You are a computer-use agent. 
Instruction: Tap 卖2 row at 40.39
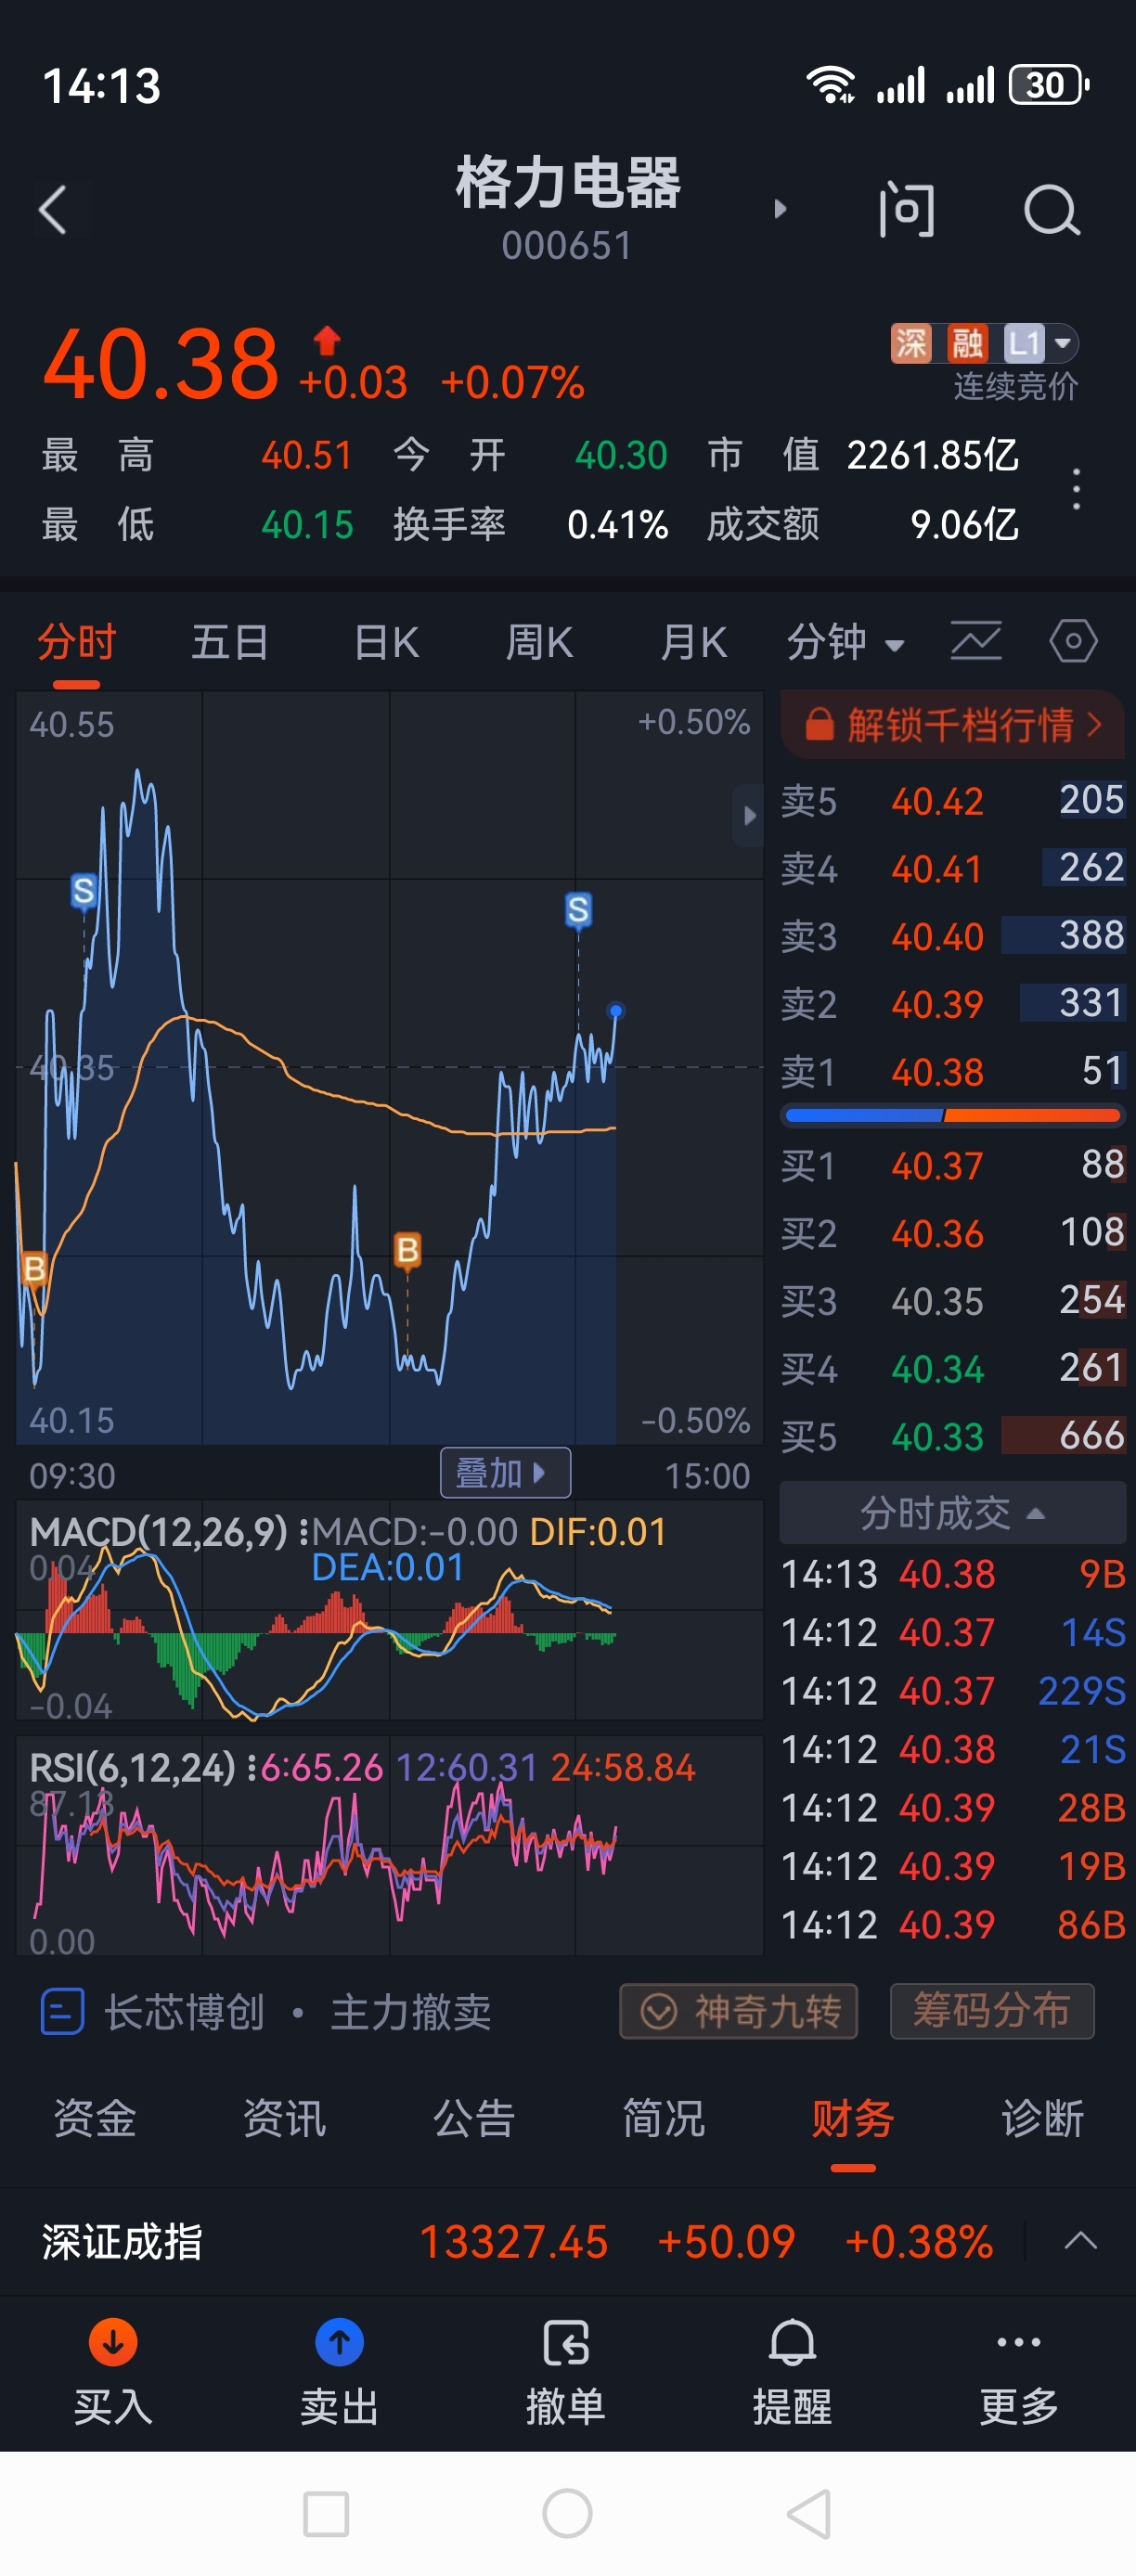coord(952,1003)
